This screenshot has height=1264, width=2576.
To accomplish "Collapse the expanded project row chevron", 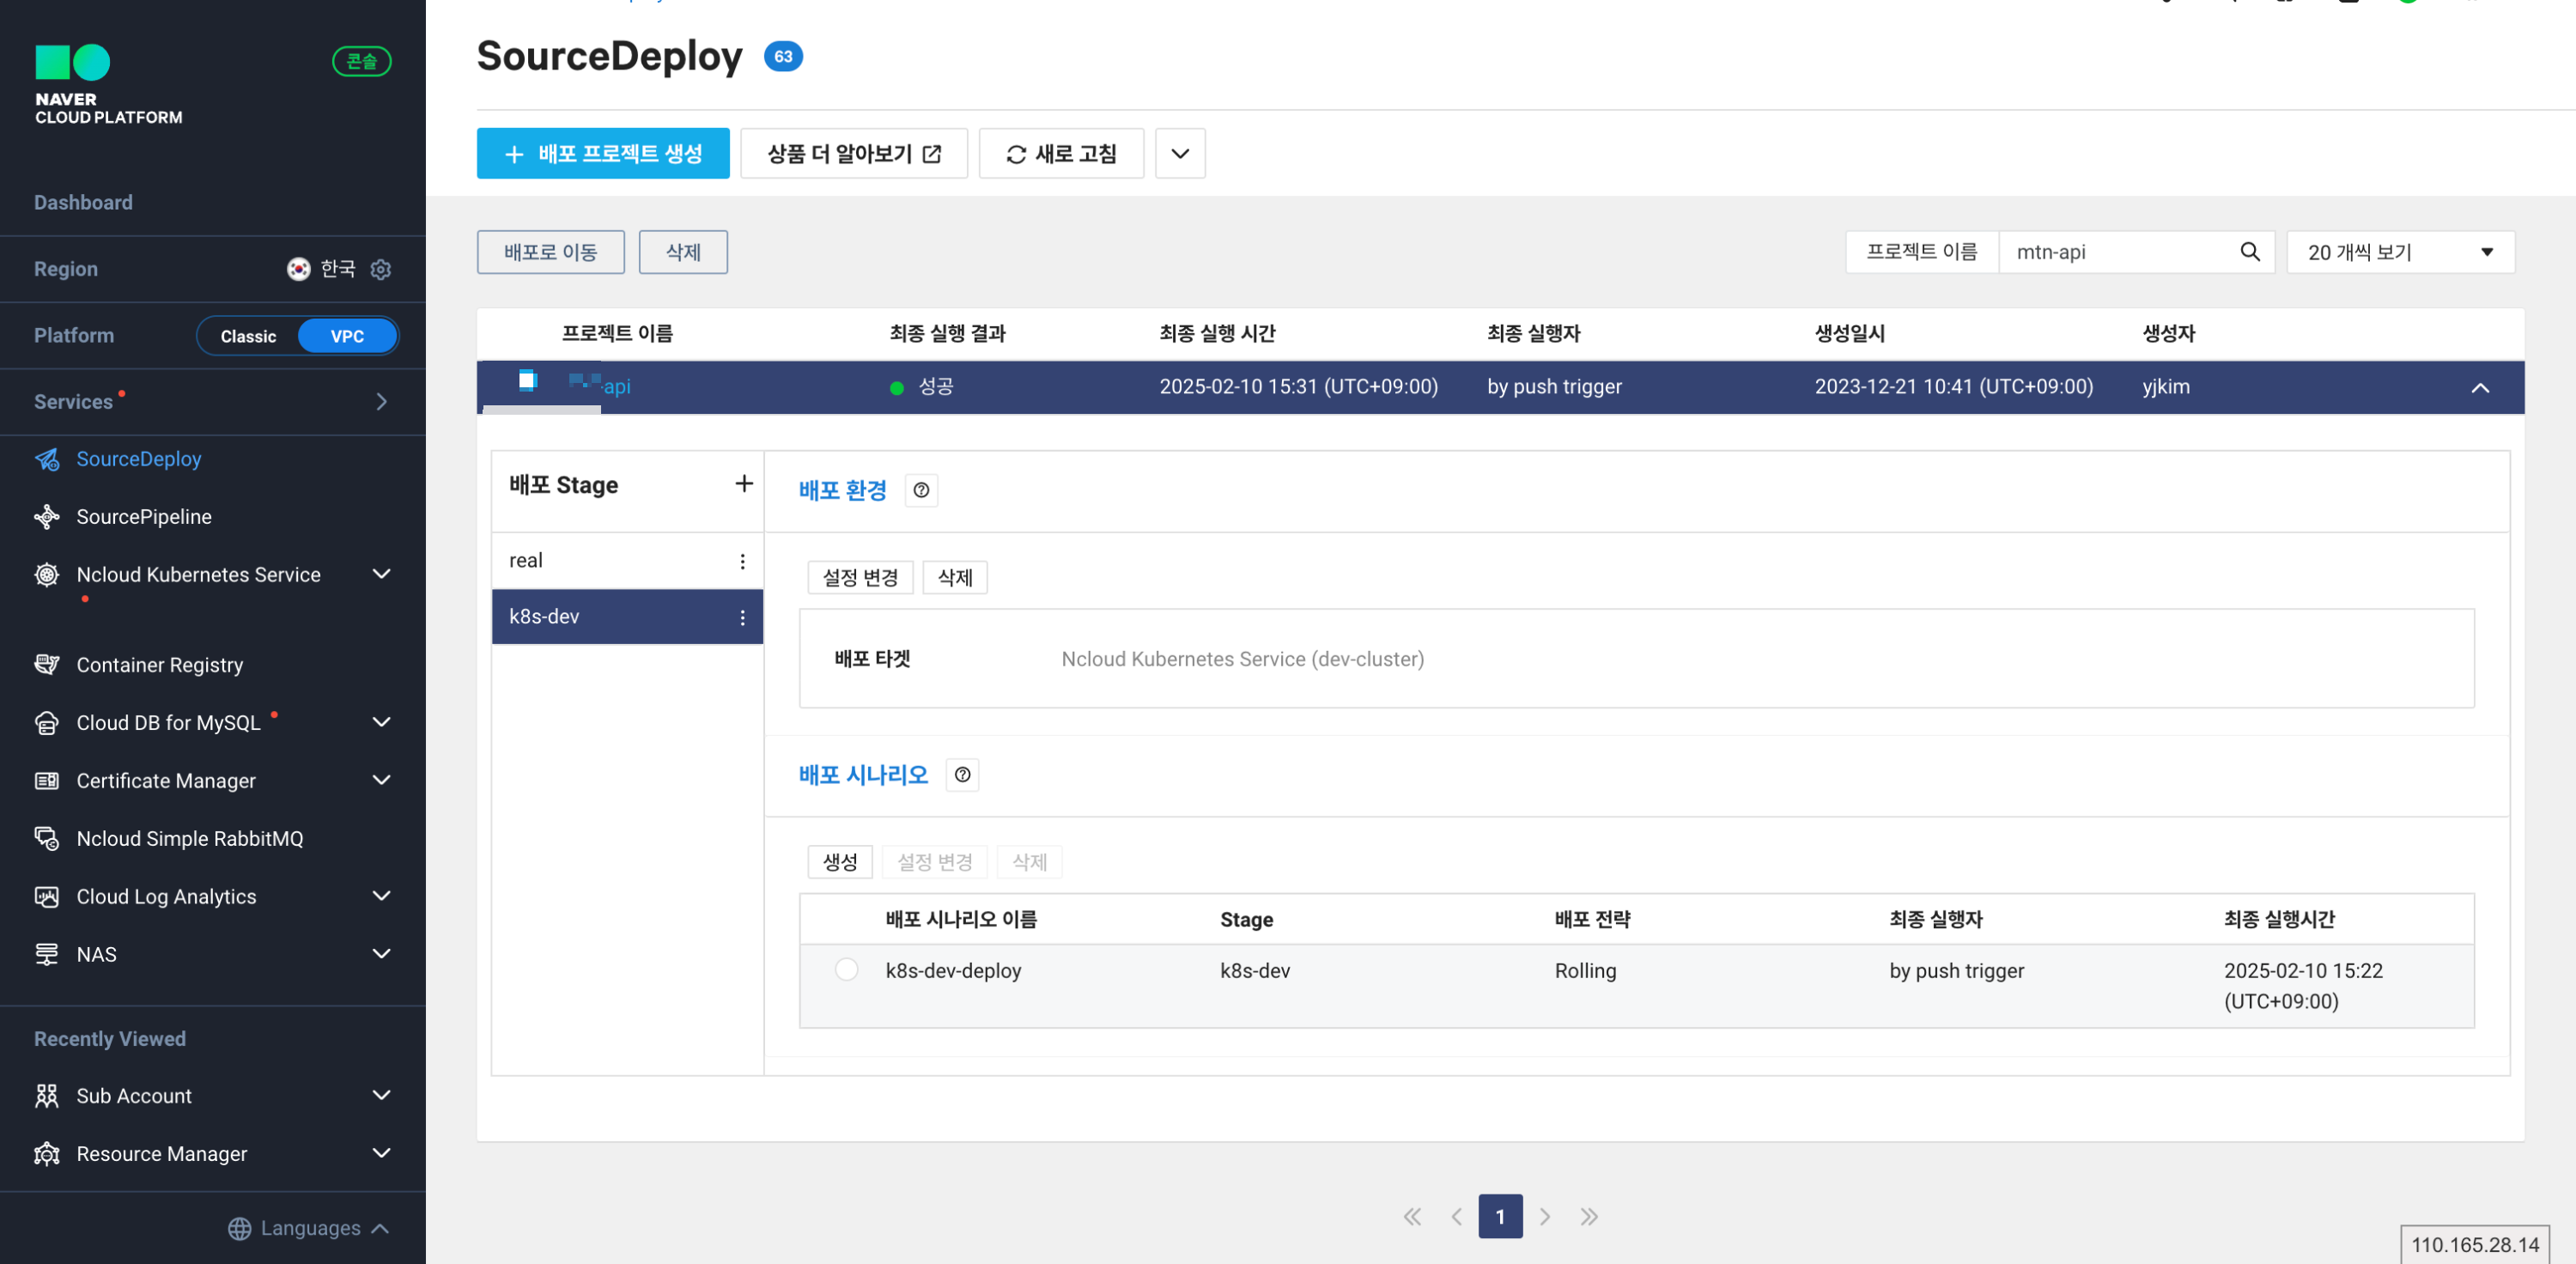I will click(x=2479, y=387).
